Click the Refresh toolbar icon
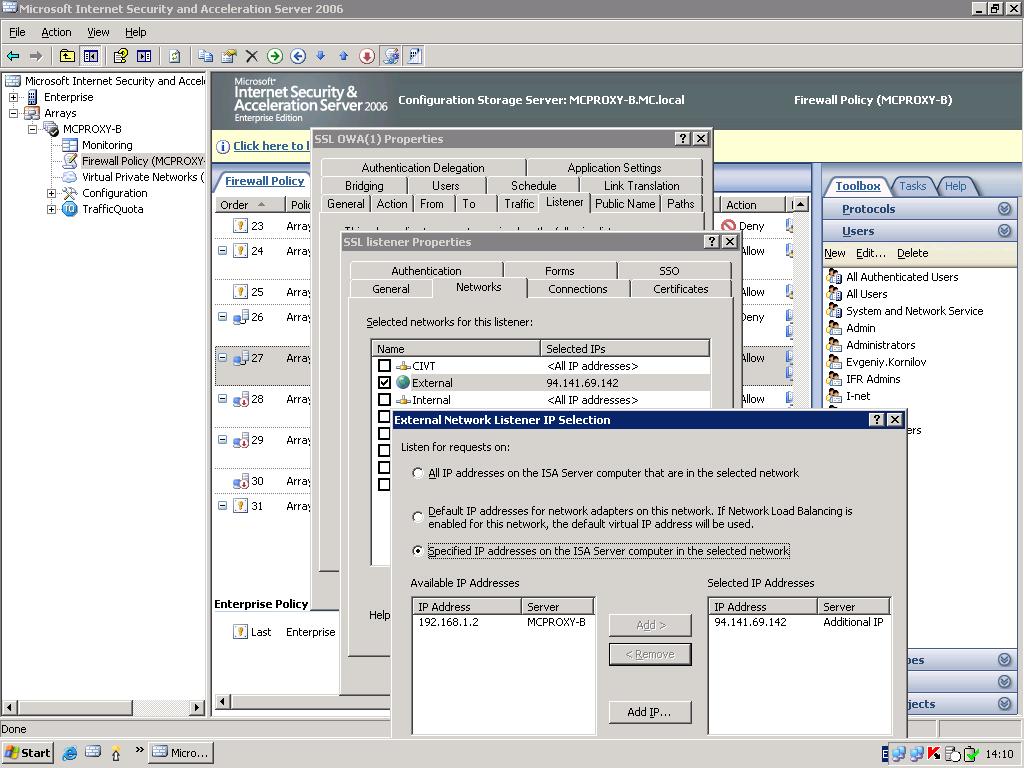This screenshot has width=1024, height=768. pyautogui.click(x=174, y=56)
